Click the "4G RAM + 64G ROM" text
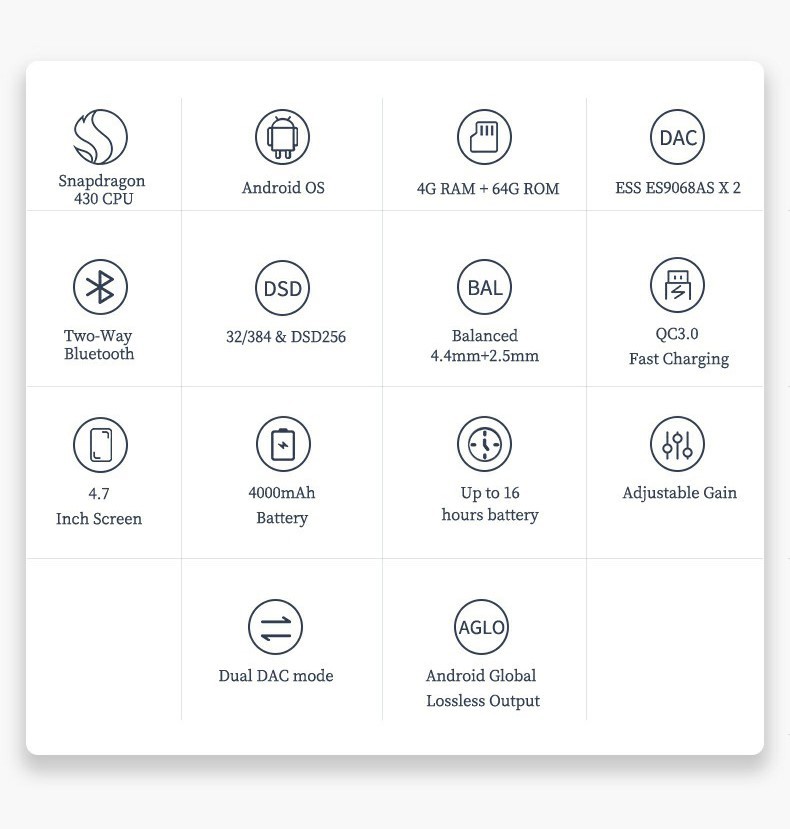Viewport: 790px width, 829px height. (488, 188)
